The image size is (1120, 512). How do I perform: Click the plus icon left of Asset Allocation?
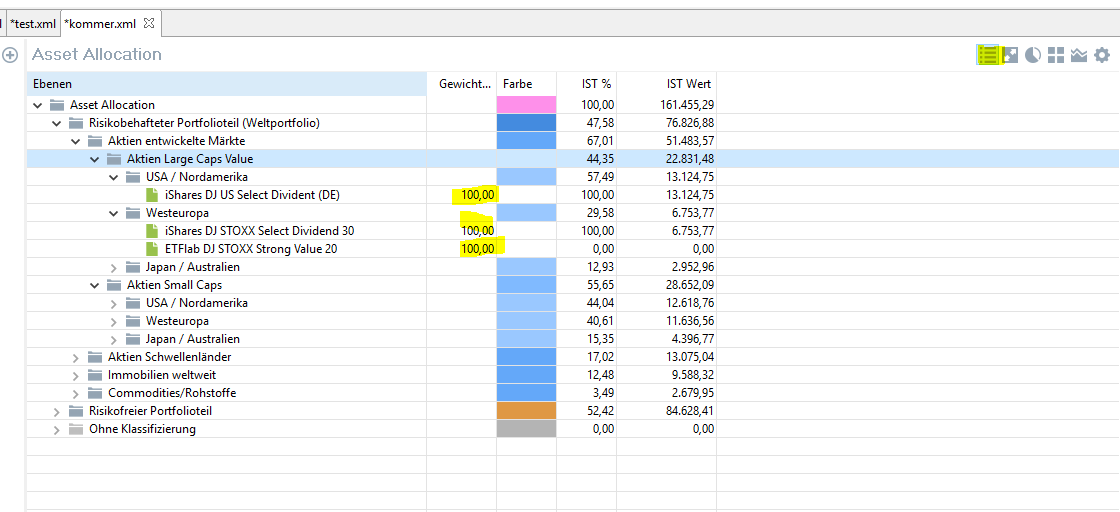10,55
